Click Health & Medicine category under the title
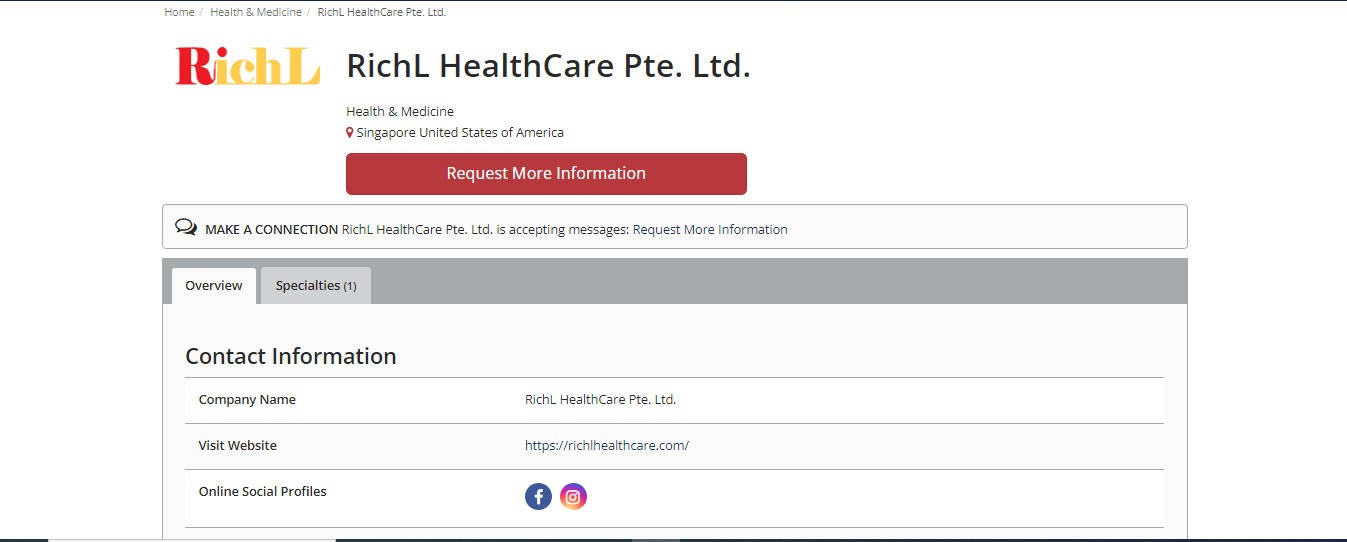1347x542 pixels. [400, 111]
